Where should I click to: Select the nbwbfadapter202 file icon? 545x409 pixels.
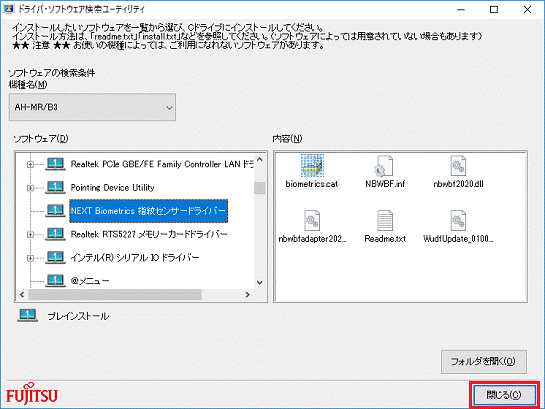(312, 221)
